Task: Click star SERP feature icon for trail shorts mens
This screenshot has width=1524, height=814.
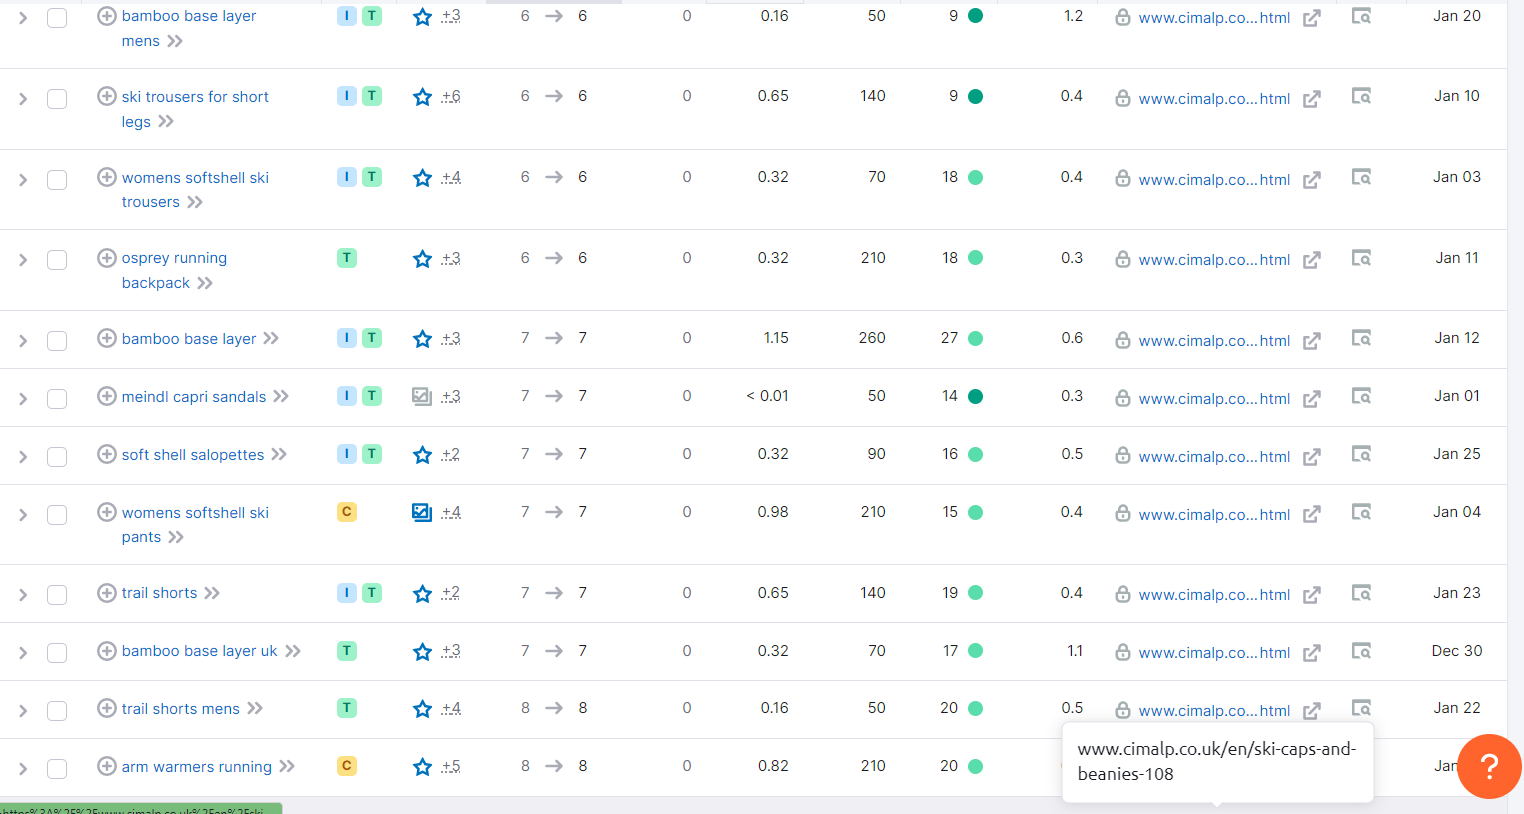Action: [x=422, y=709]
